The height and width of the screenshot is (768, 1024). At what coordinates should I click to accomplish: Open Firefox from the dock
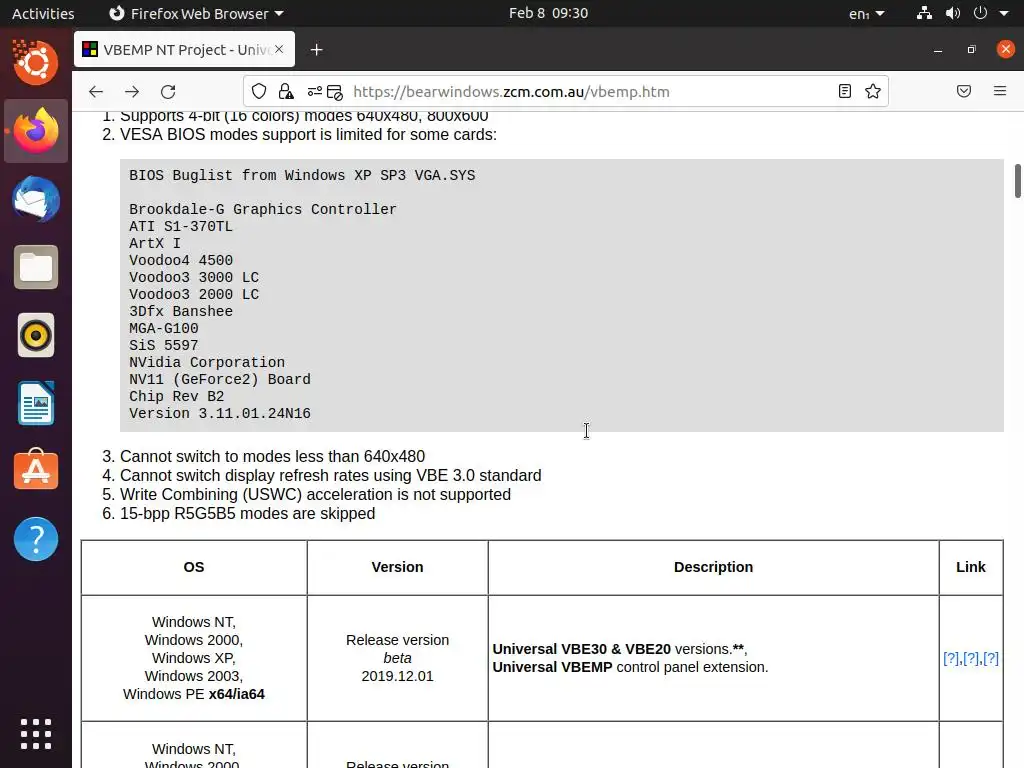36,131
